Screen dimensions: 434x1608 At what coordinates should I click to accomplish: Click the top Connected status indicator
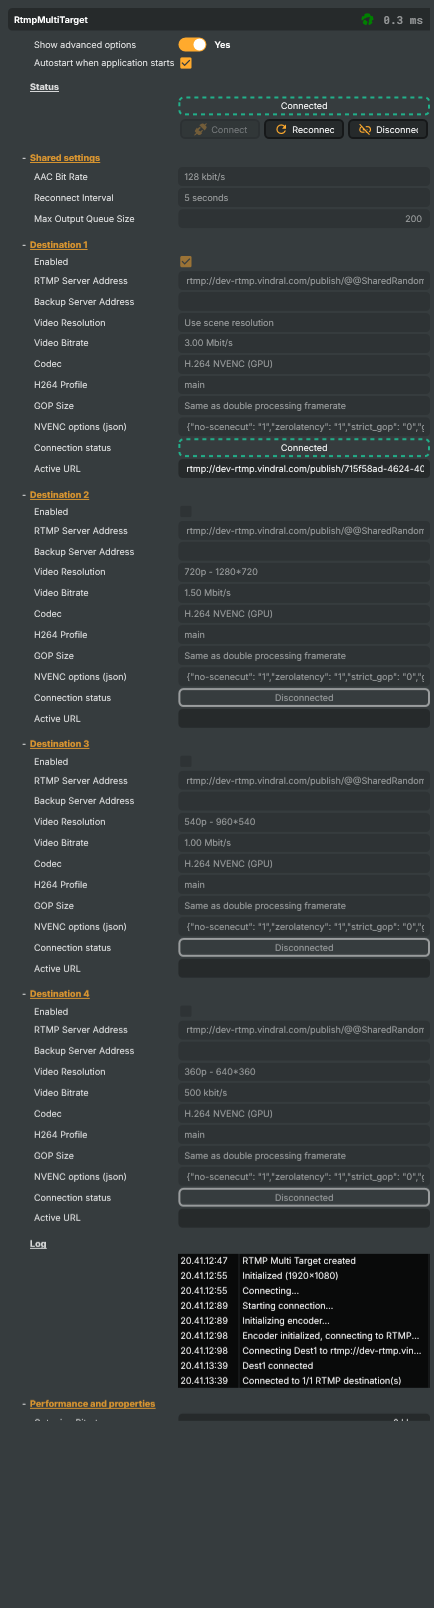[x=304, y=106]
